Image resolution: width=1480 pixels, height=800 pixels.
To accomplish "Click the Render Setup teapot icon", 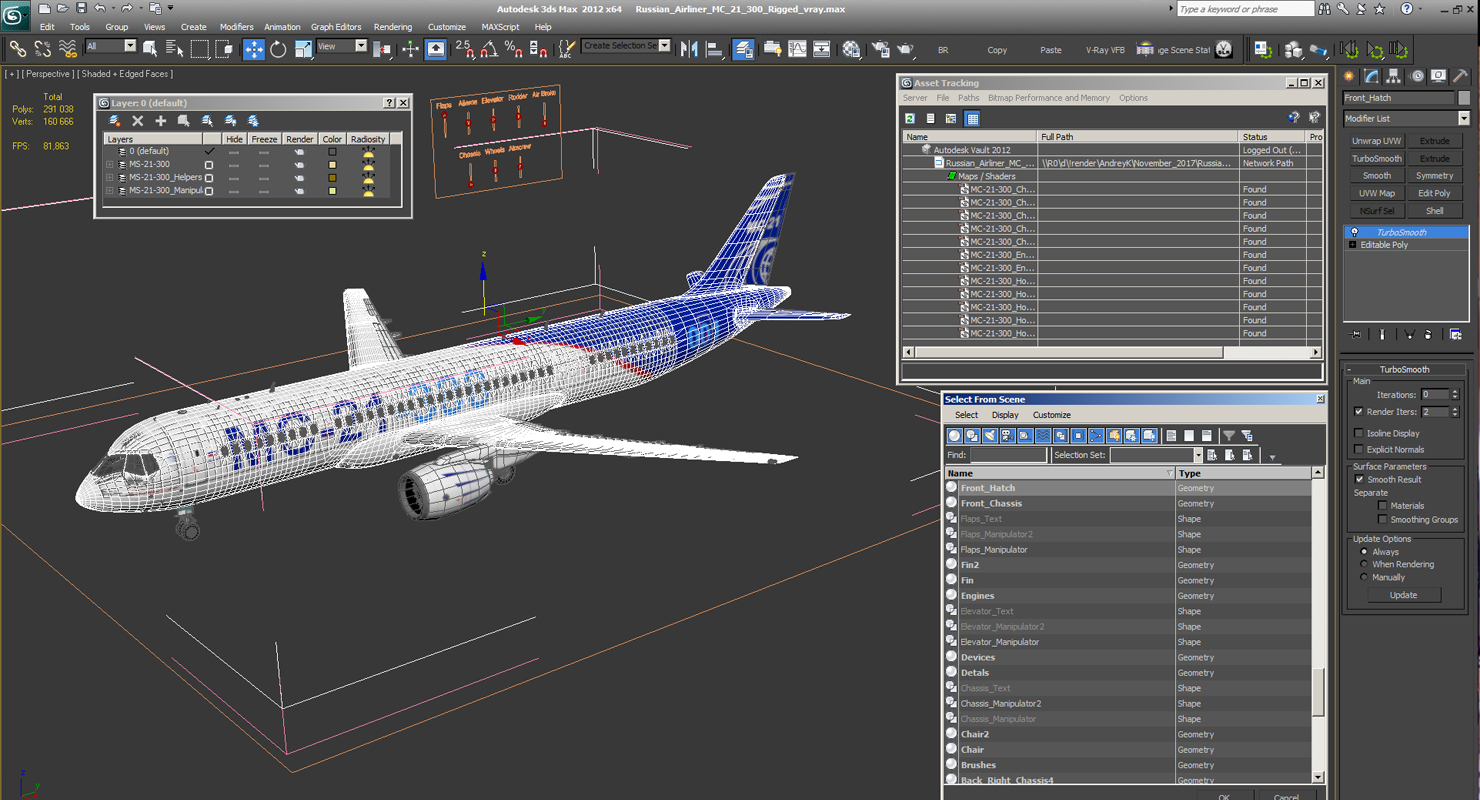I will [x=881, y=48].
